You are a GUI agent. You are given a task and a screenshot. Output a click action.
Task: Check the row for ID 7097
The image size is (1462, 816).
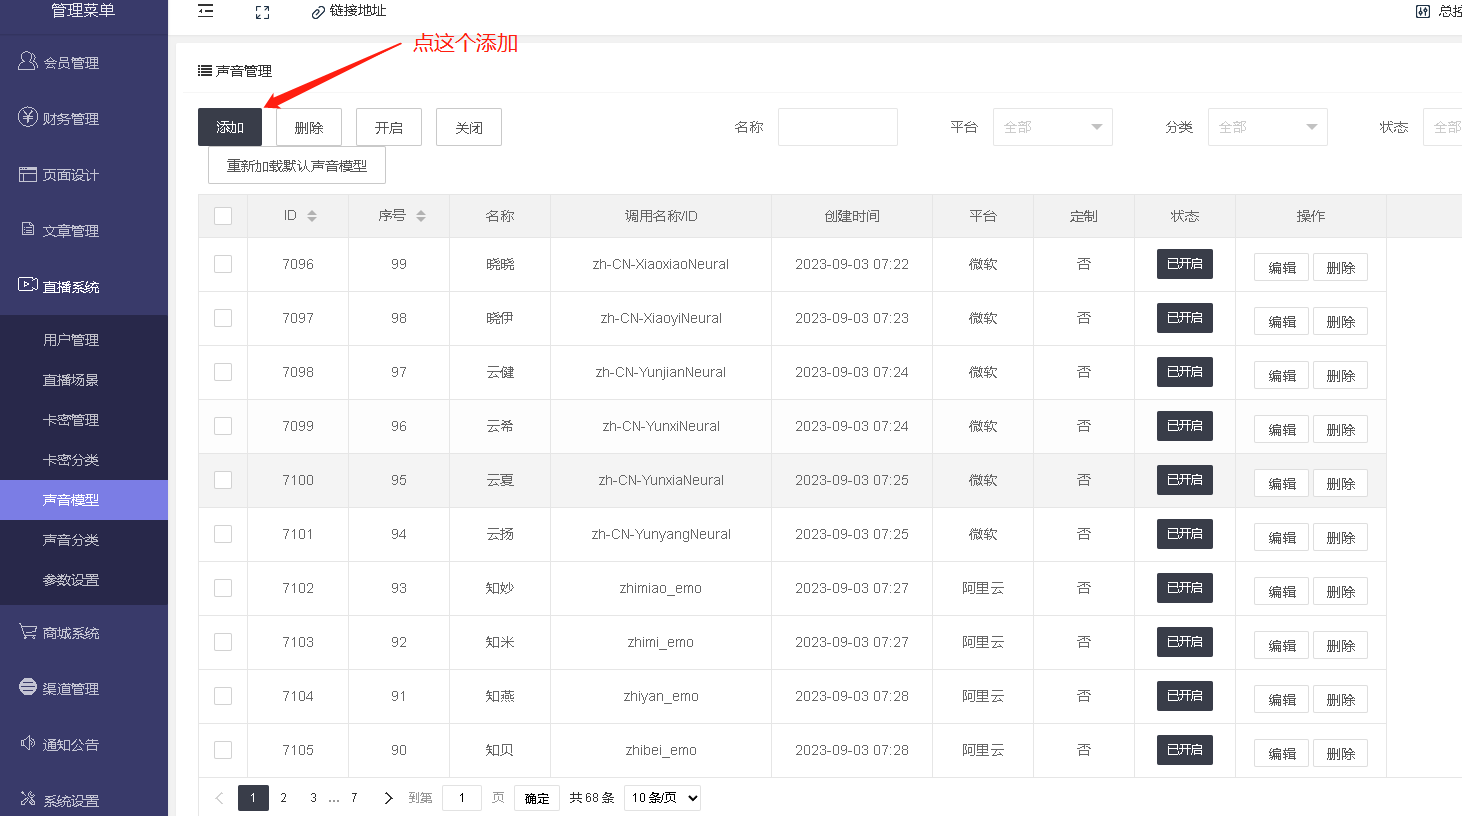tap(223, 318)
